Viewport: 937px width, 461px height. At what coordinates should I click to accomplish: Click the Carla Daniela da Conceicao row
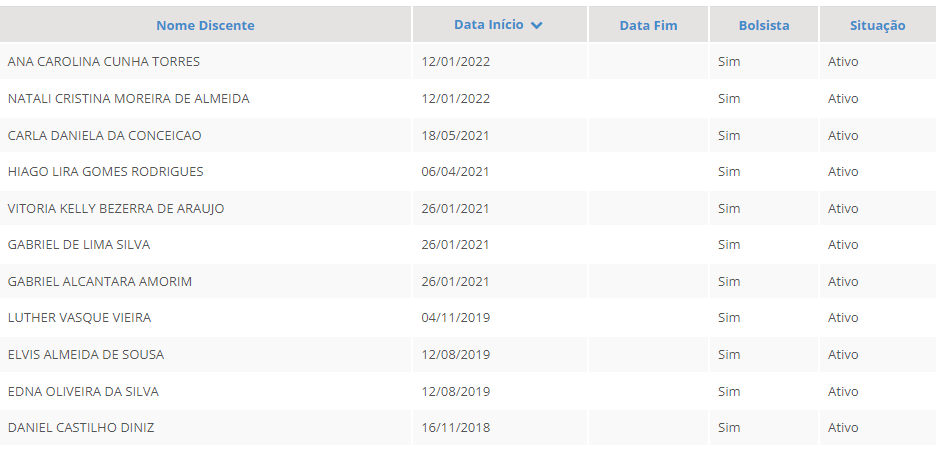pos(104,135)
